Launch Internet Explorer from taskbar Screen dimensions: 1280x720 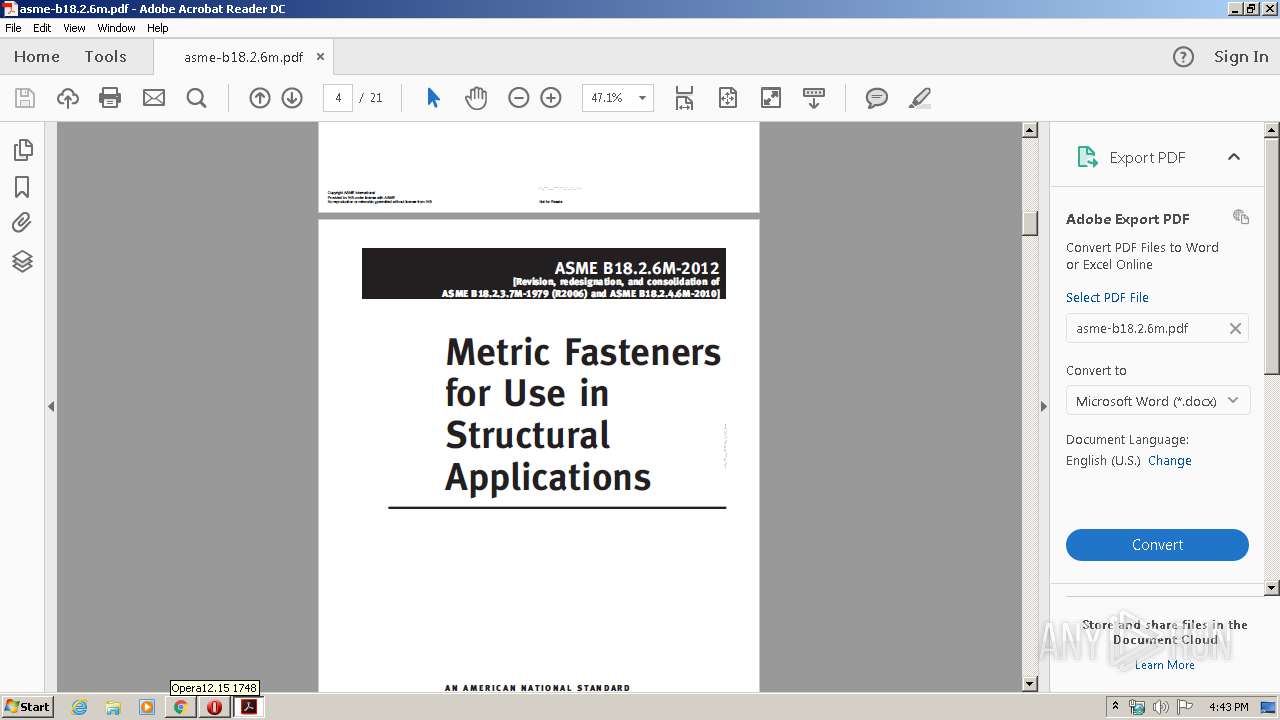pos(79,707)
